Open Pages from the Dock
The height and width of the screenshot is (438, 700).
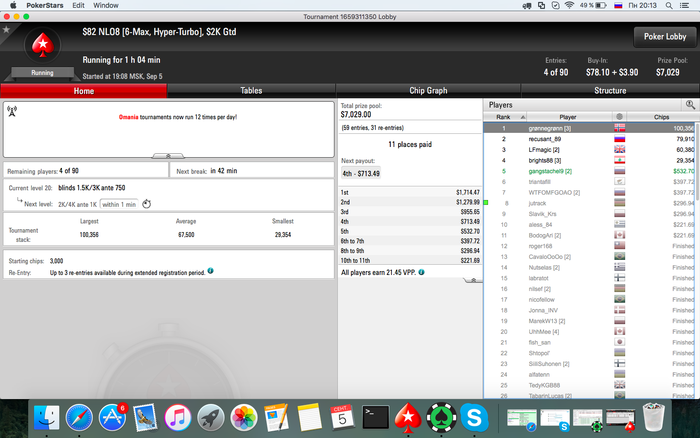276,418
